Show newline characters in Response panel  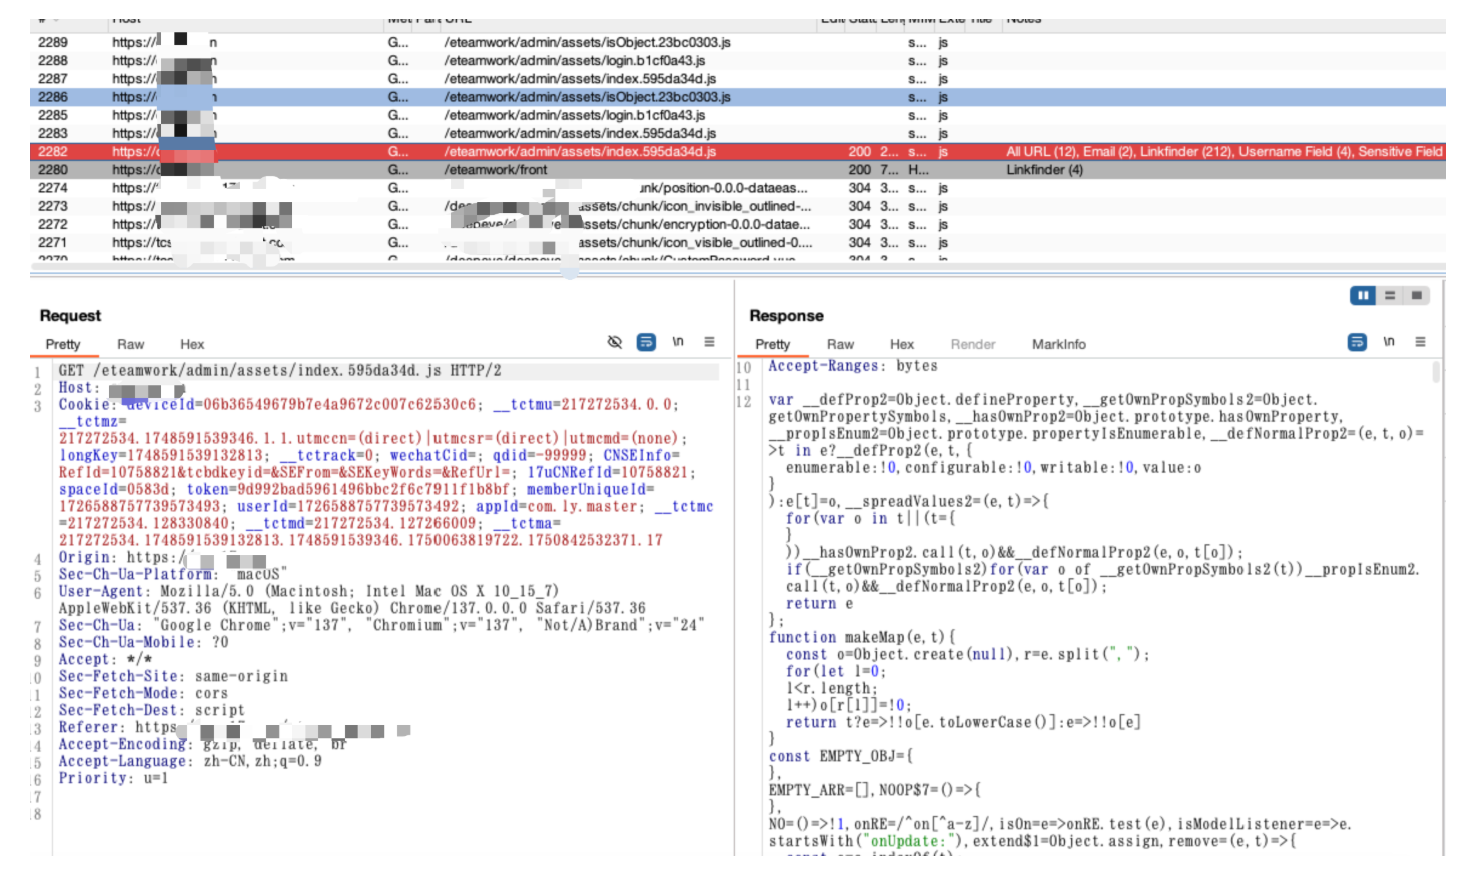coord(1389,342)
